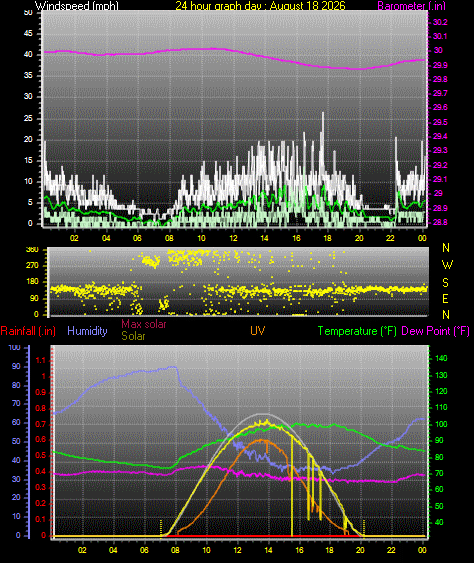
Task: Click the Humidity legend label
Action: tap(87, 331)
